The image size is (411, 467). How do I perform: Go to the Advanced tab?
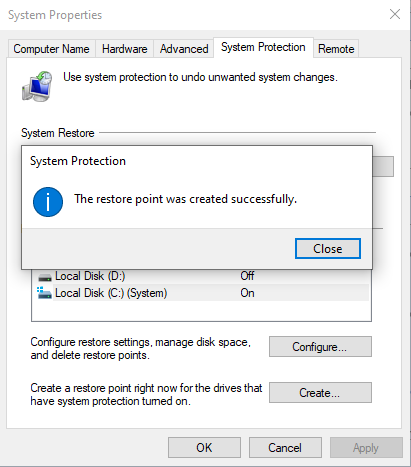[x=184, y=49]
